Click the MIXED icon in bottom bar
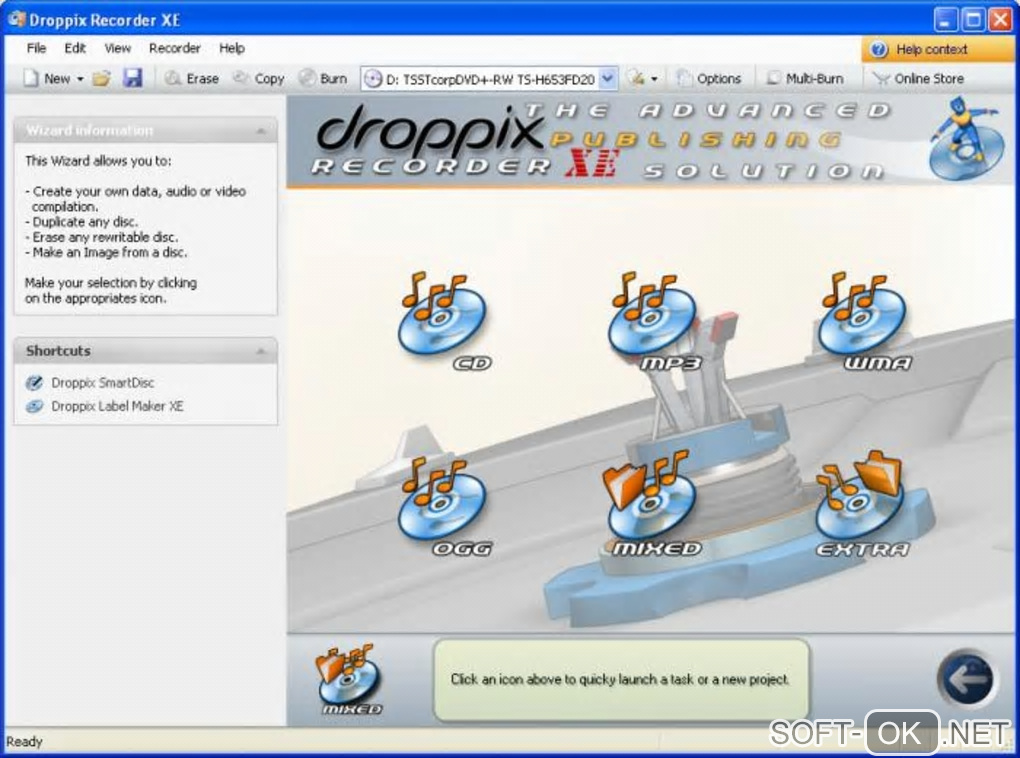 (349, 679)
